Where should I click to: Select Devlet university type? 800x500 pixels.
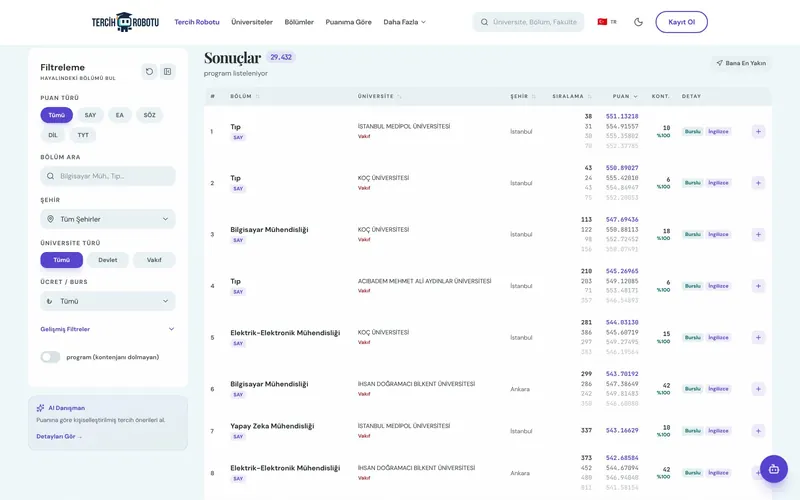(x=108, y=260)
